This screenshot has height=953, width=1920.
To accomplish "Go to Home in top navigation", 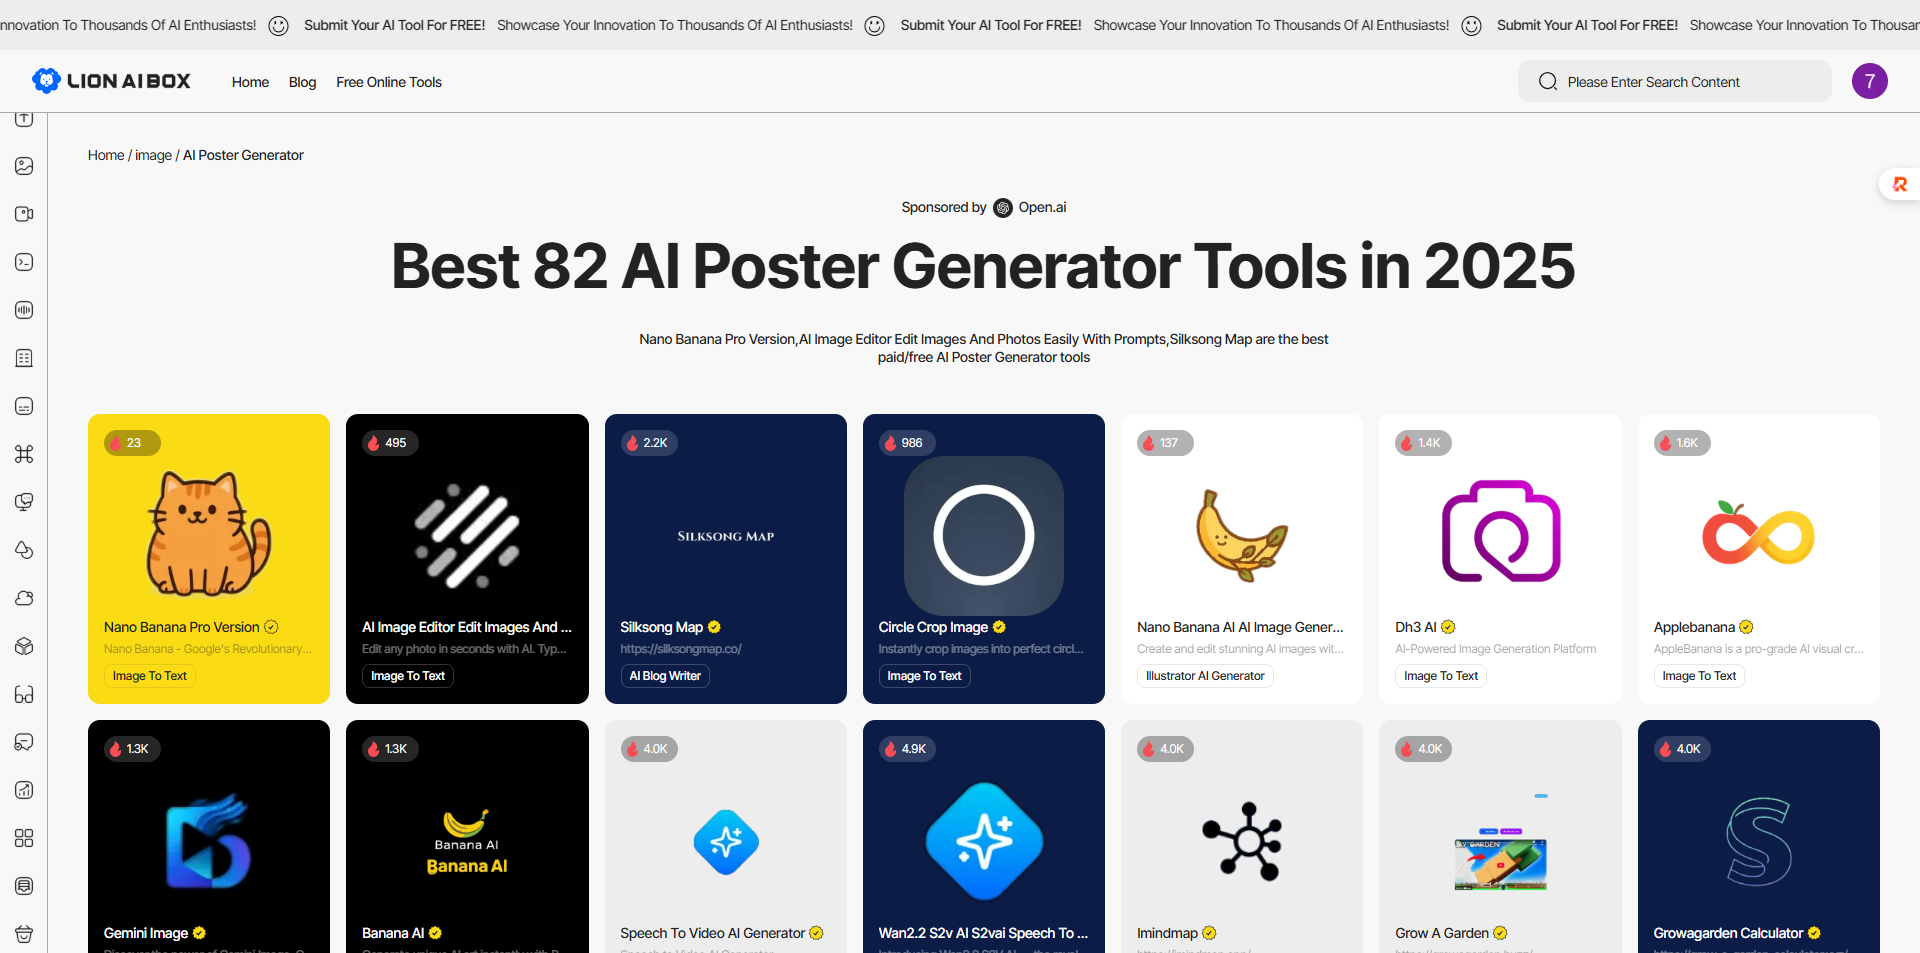I will click(x=250, y=82).
